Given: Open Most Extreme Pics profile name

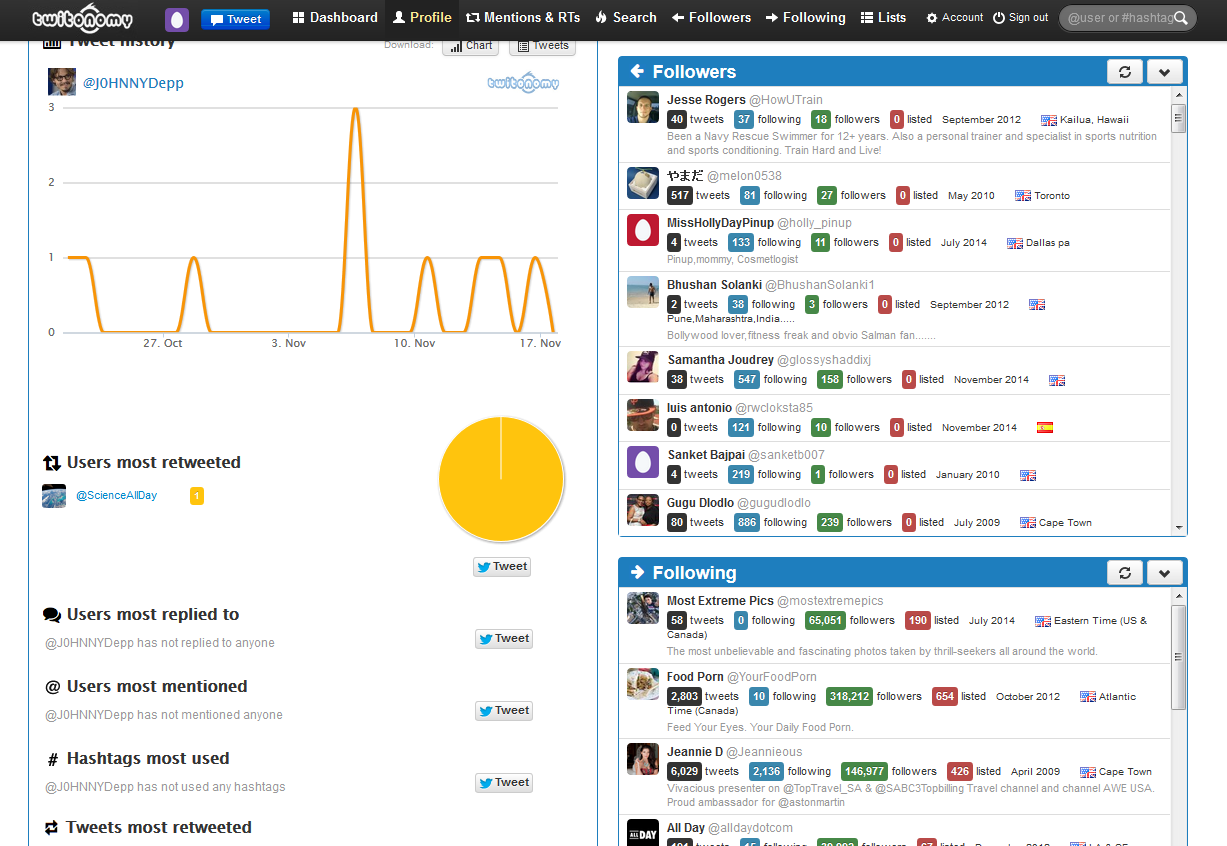Looking at the screenshot, I should point(720,601).
